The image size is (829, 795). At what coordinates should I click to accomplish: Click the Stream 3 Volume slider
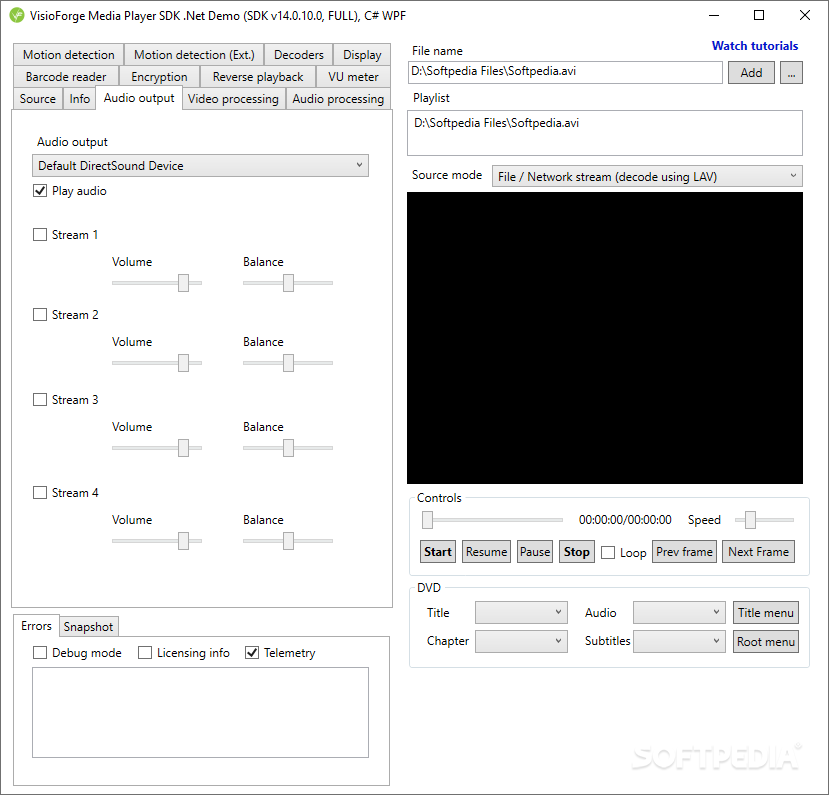157,448
